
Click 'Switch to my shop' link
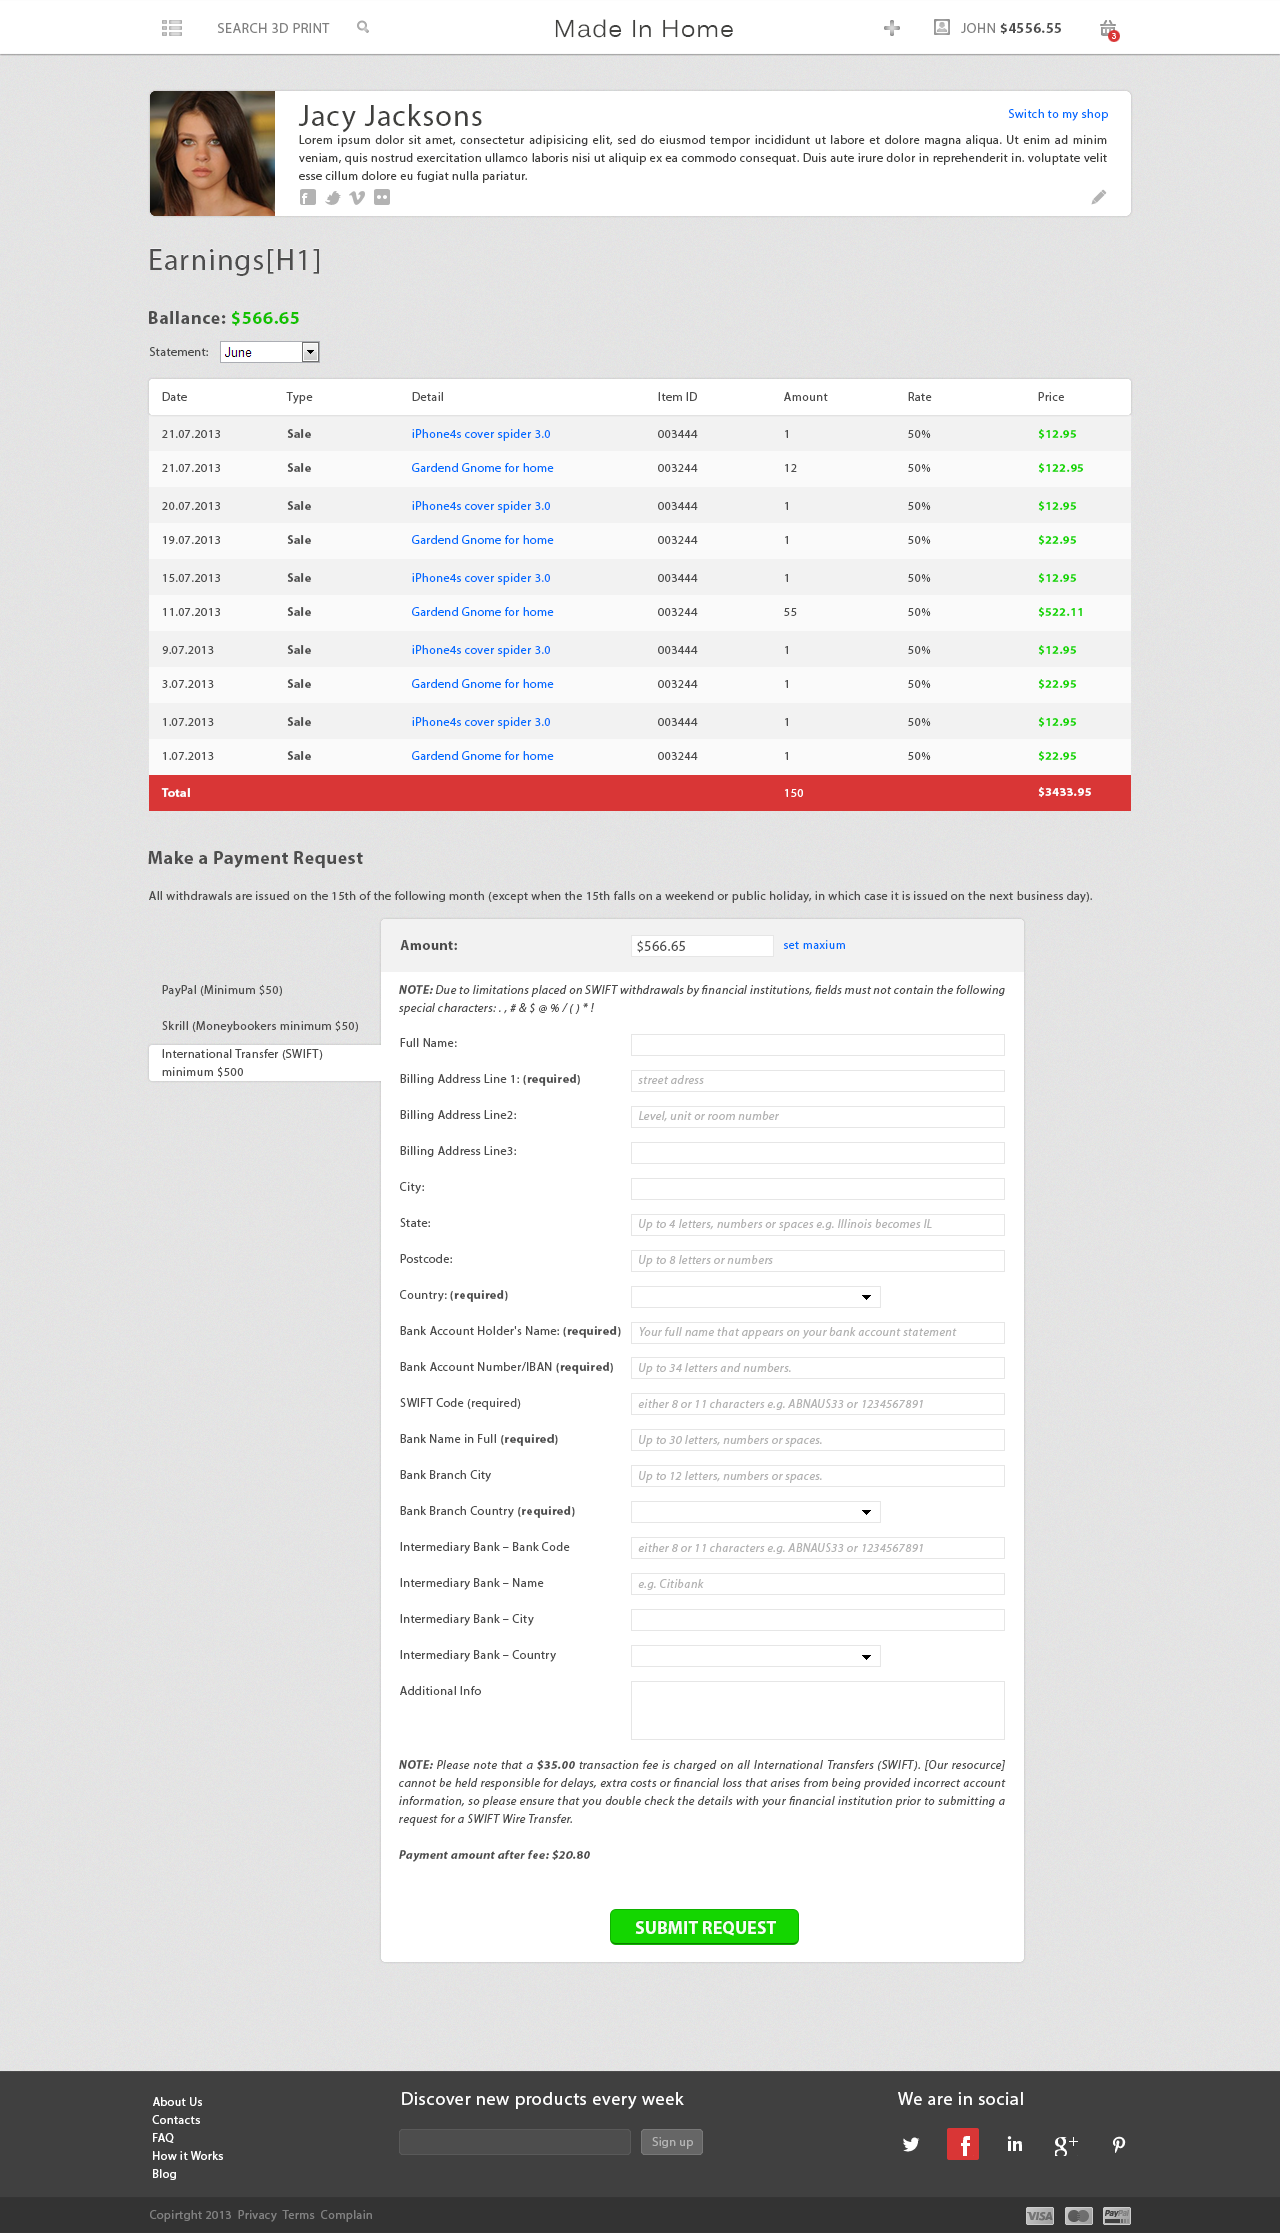coord(1057,114)
